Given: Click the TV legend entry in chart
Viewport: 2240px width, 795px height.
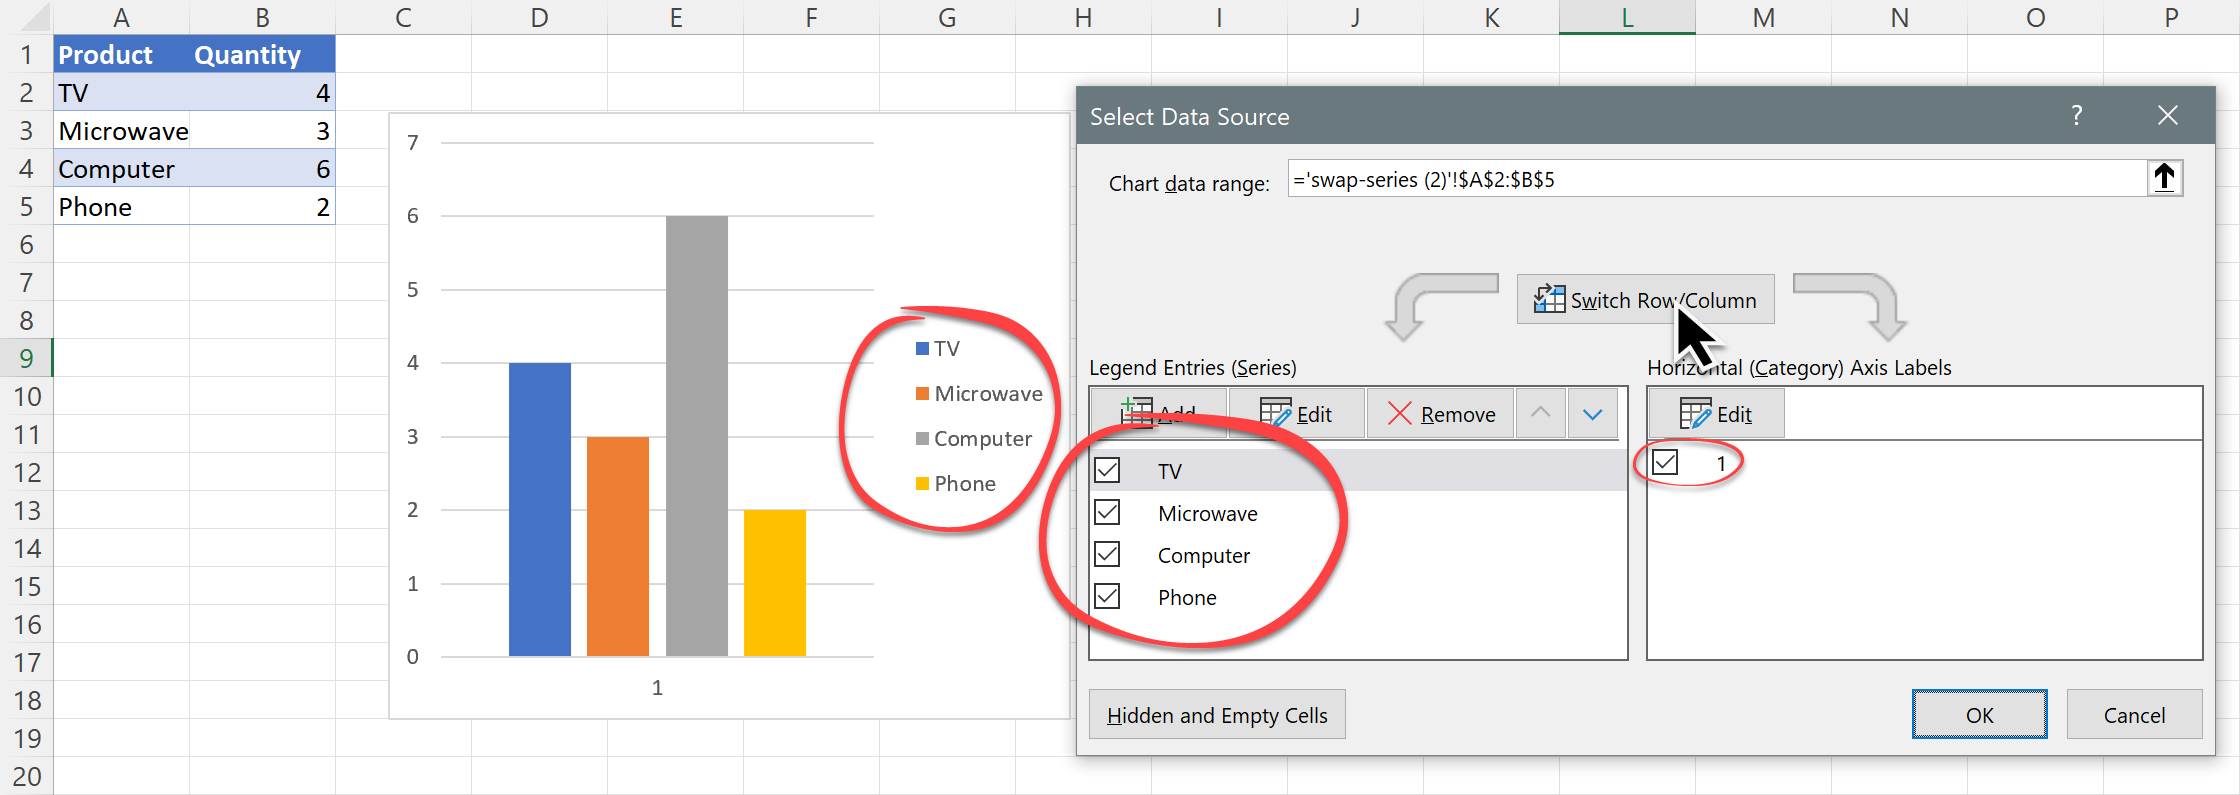Looking at the screenshot, I should (x=938, y=348).
